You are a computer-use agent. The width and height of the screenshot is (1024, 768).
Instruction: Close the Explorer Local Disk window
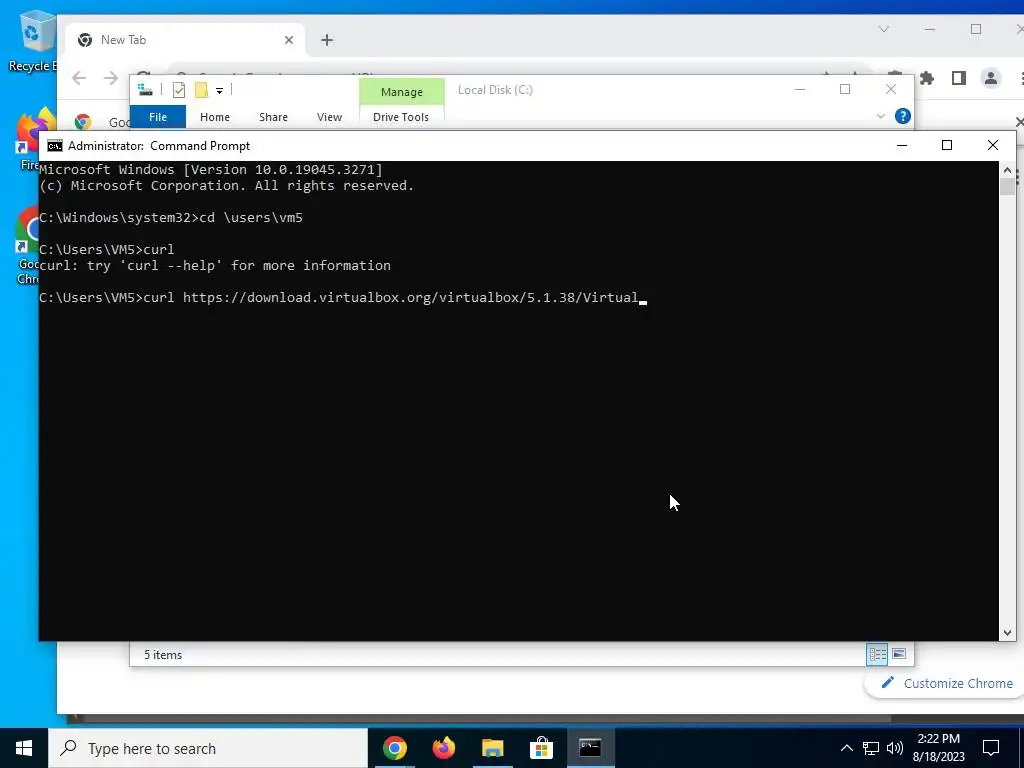[891, 89]
